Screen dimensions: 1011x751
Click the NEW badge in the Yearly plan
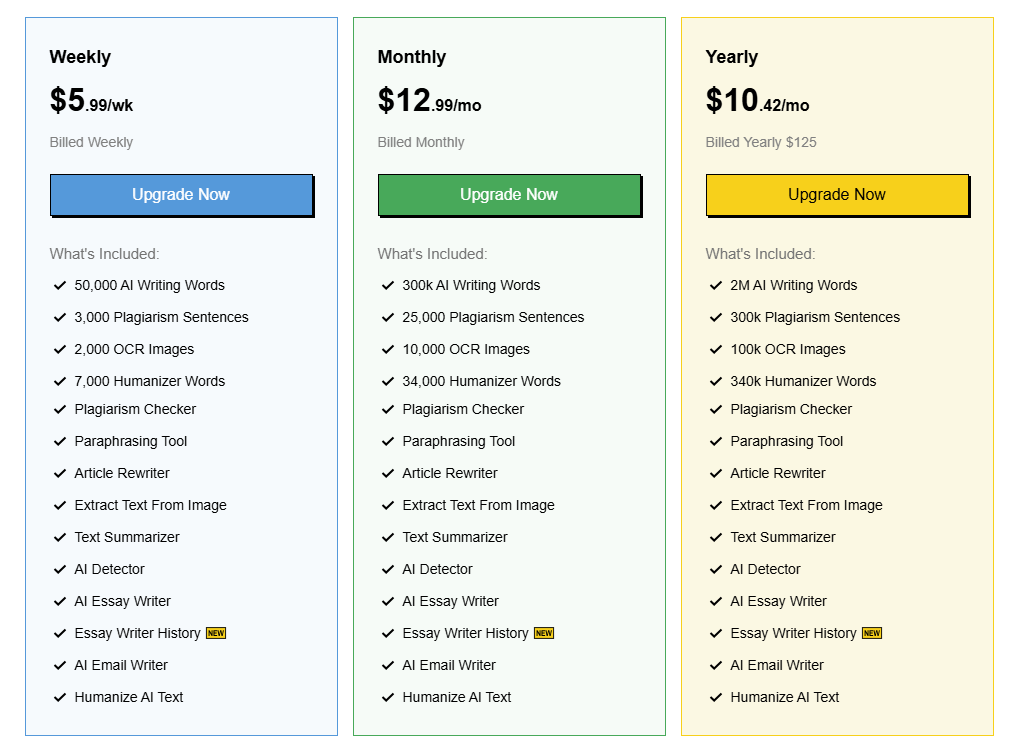[872, 633]
